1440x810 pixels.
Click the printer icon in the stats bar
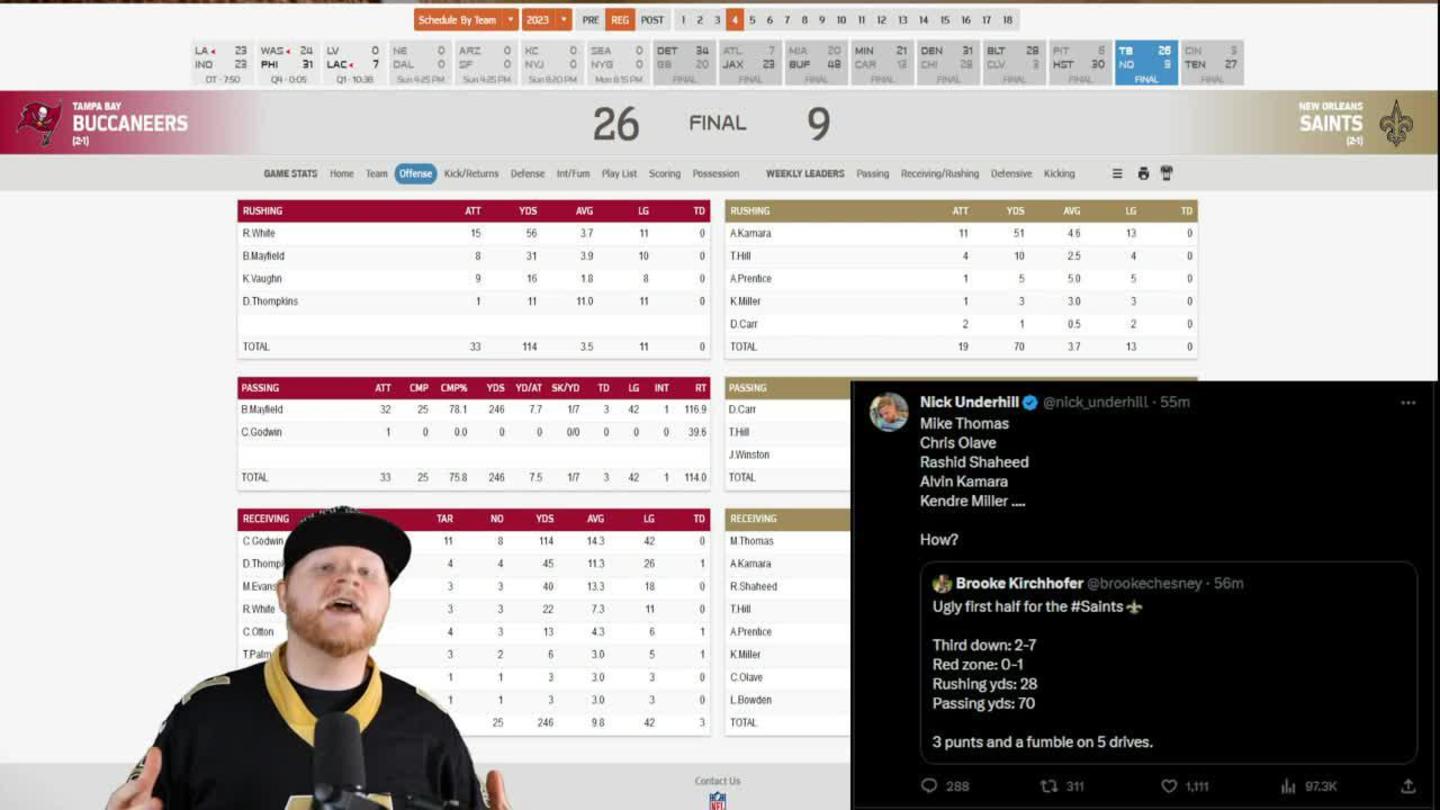coord(1143,173)
